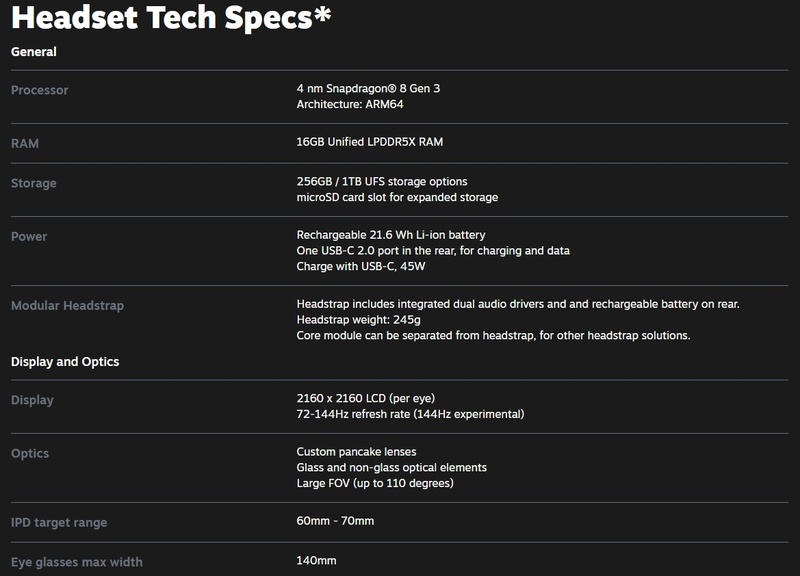Select the 16GB Unified LPDDR5X RAM text

pyautogui.click(x=370, y=142)
